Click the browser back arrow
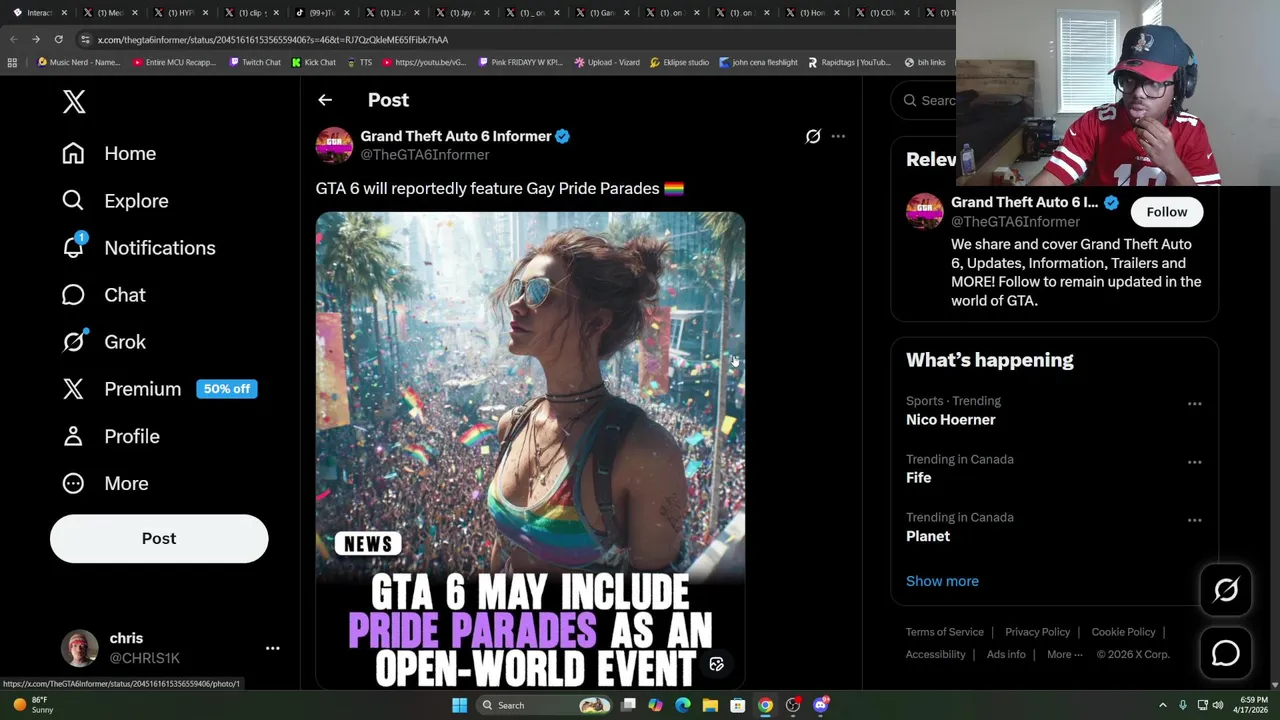1280x720 pixels. coord(14,39)
